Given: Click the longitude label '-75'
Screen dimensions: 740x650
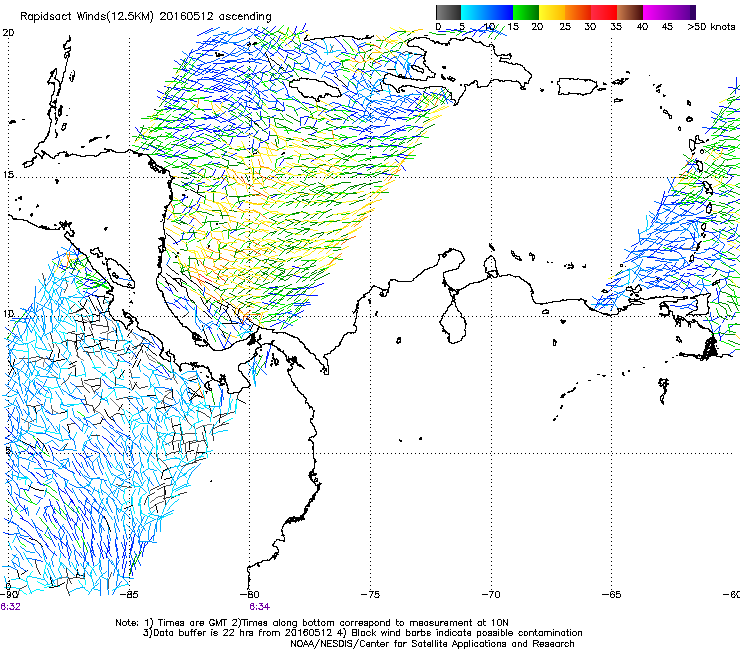Looking at the screenshot, I should (x=370, y=594).
